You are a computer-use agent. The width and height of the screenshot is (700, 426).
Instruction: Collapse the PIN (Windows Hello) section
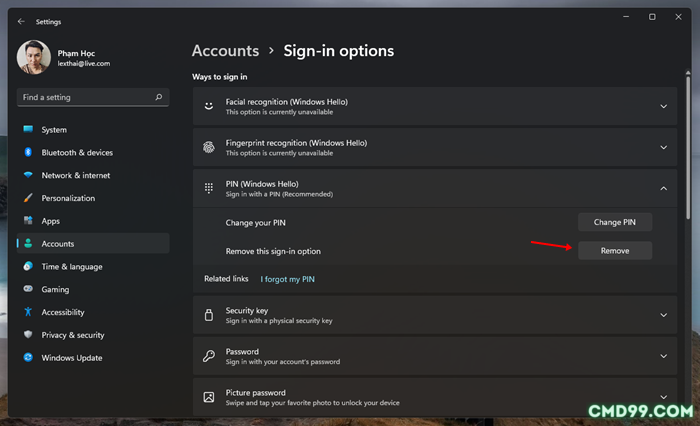[x=663, y=188]
